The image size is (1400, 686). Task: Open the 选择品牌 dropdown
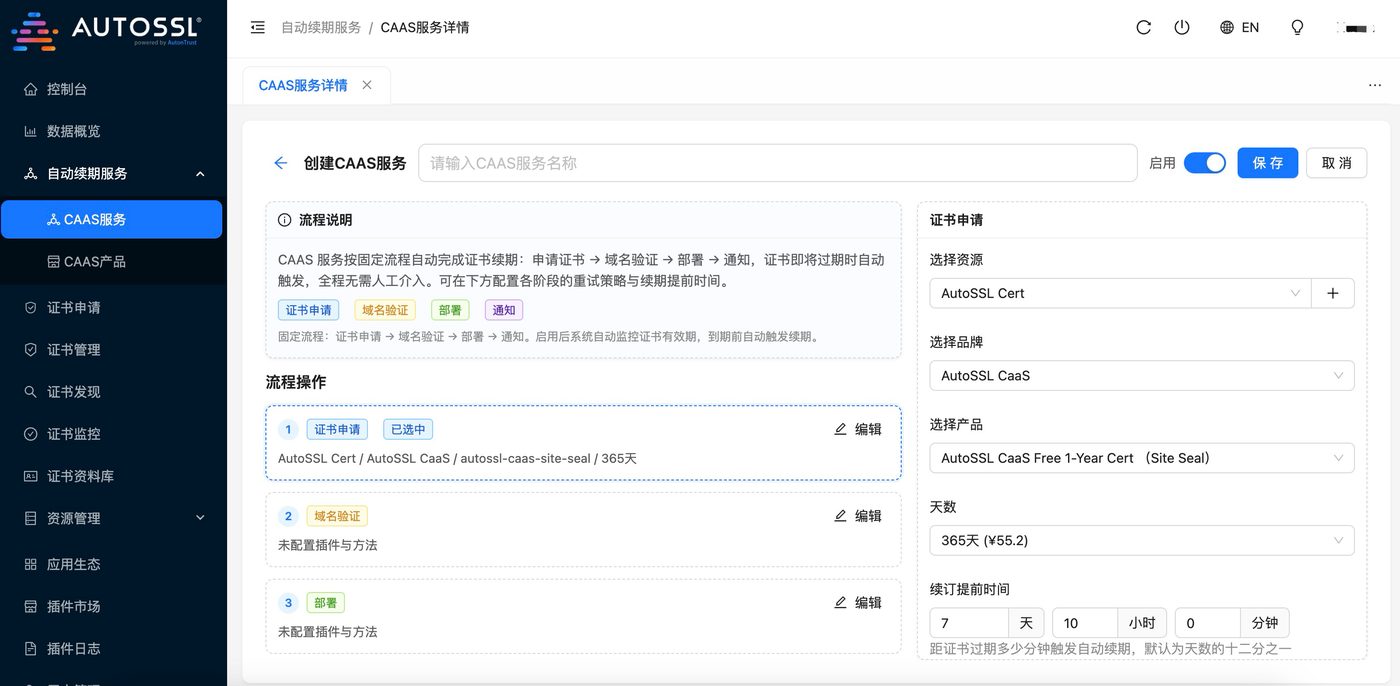[1142, 376]
